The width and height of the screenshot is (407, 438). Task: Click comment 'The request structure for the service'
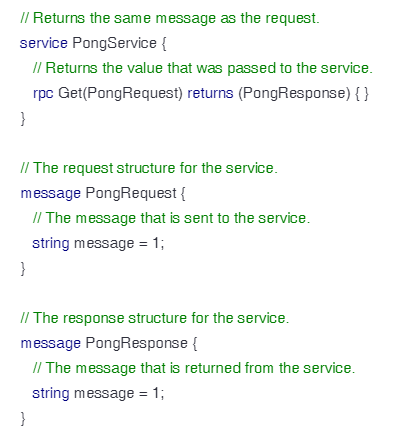click(149, 168)
